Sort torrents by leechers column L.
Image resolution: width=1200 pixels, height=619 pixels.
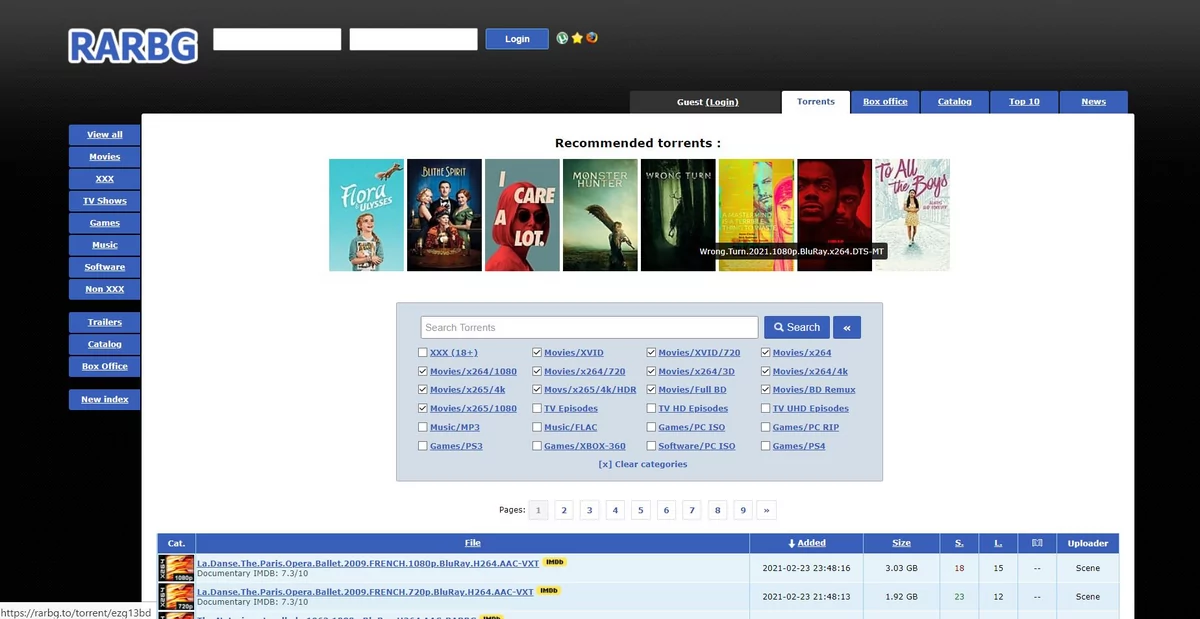point(998,543)
